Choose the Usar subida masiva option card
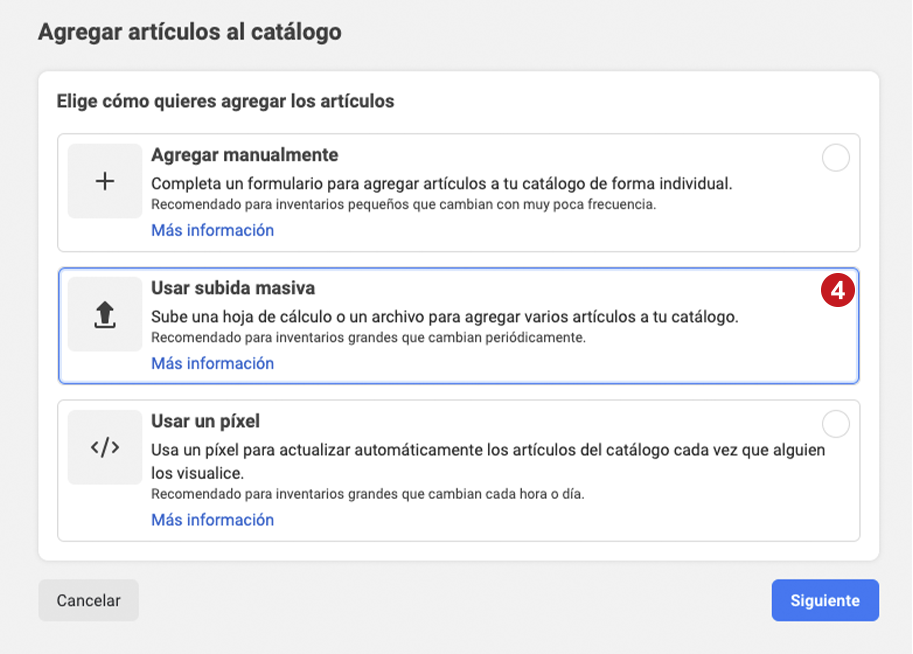Image resolution: width=913 pixels, height=654 pixels. point(459,326)
